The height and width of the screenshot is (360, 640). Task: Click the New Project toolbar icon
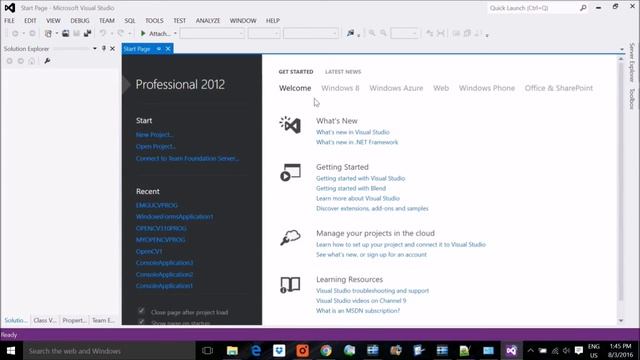coord(48,33)
